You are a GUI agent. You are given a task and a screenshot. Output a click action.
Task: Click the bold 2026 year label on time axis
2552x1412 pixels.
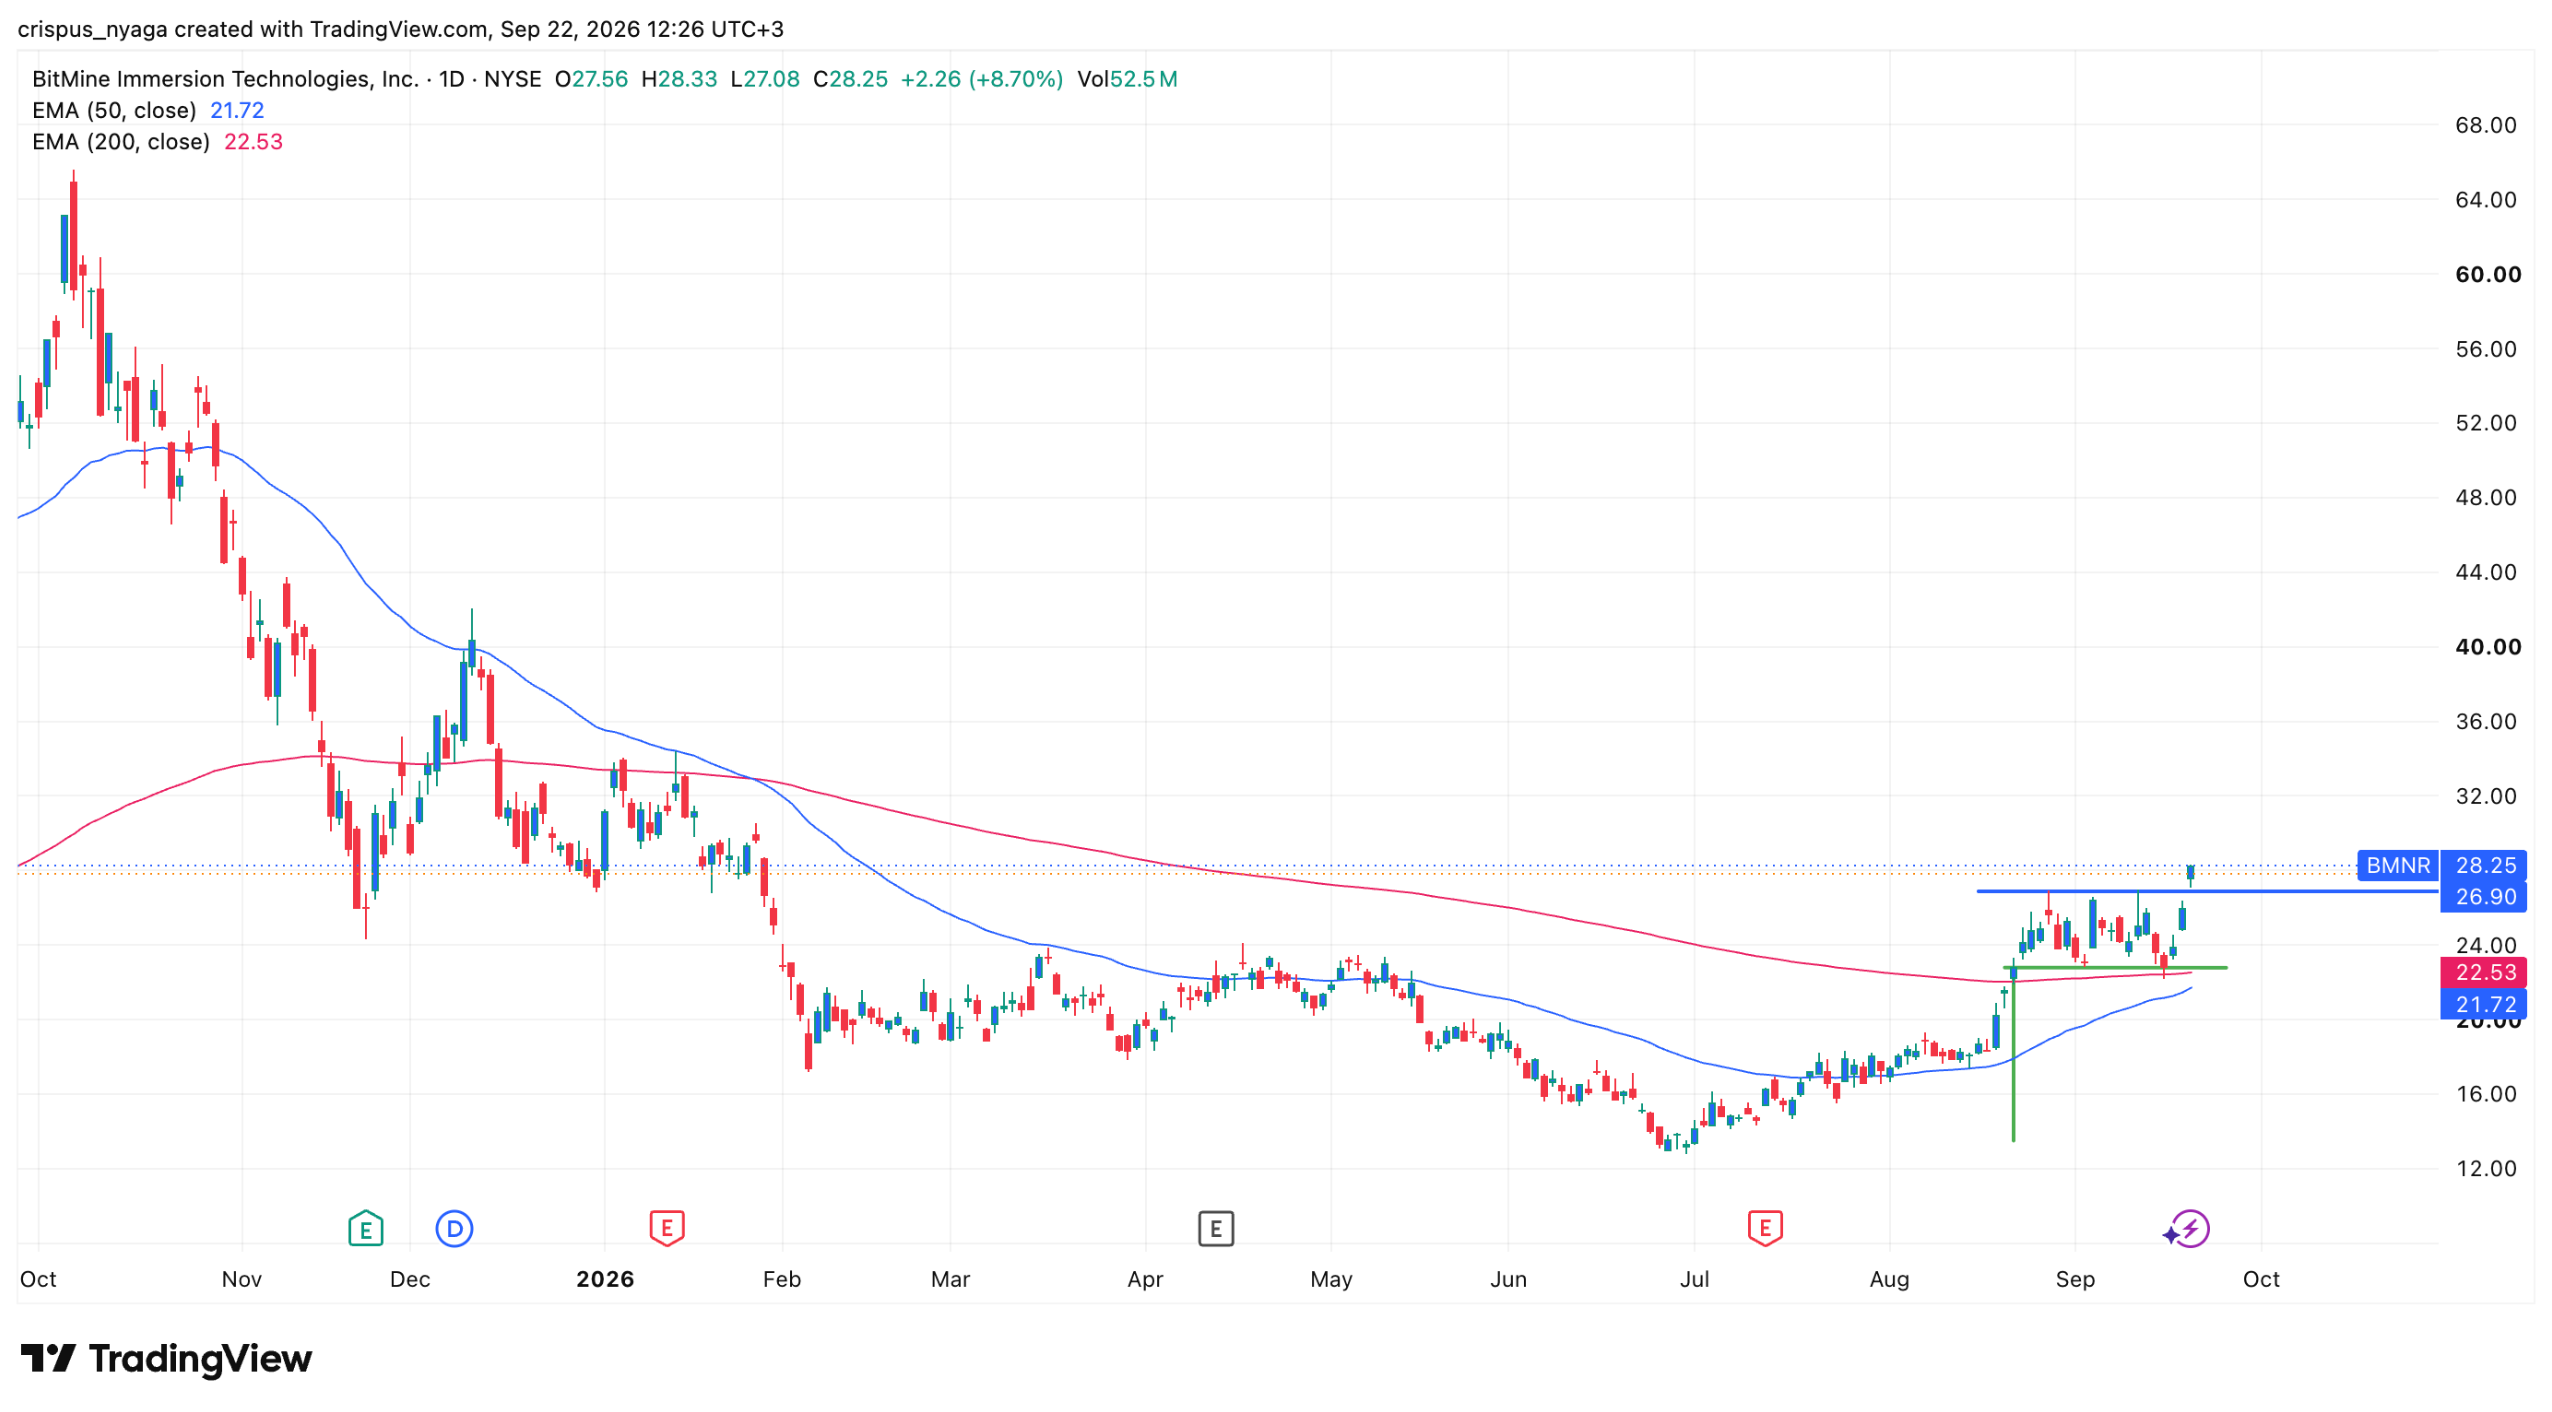click(x=605, y=1279)
